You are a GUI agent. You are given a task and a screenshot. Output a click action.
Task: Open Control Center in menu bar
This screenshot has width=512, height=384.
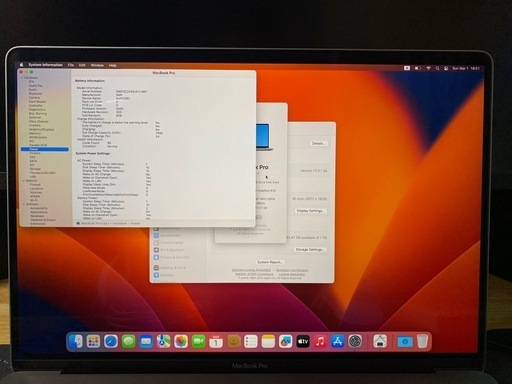(446, 68)
